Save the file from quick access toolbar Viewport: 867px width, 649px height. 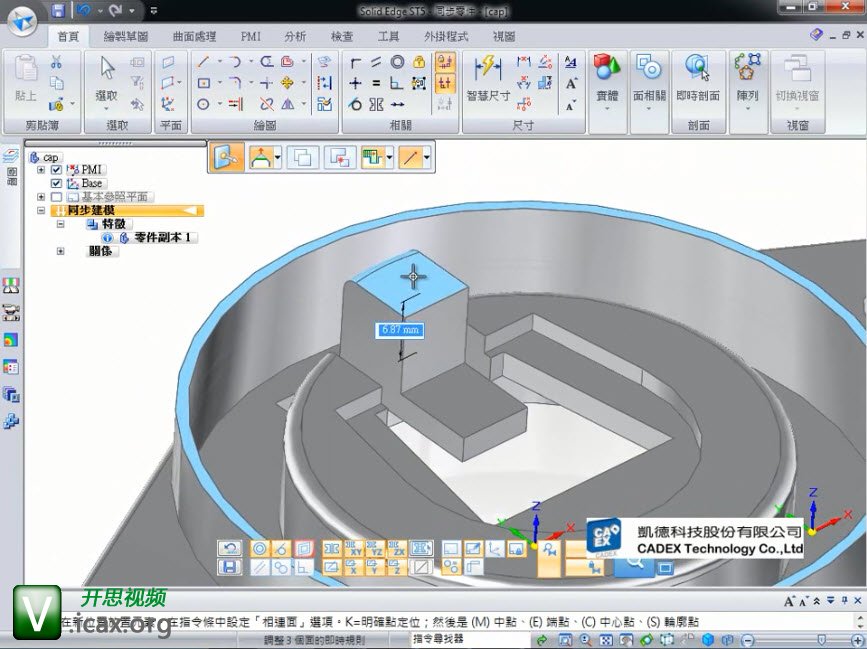click(58, 10)
